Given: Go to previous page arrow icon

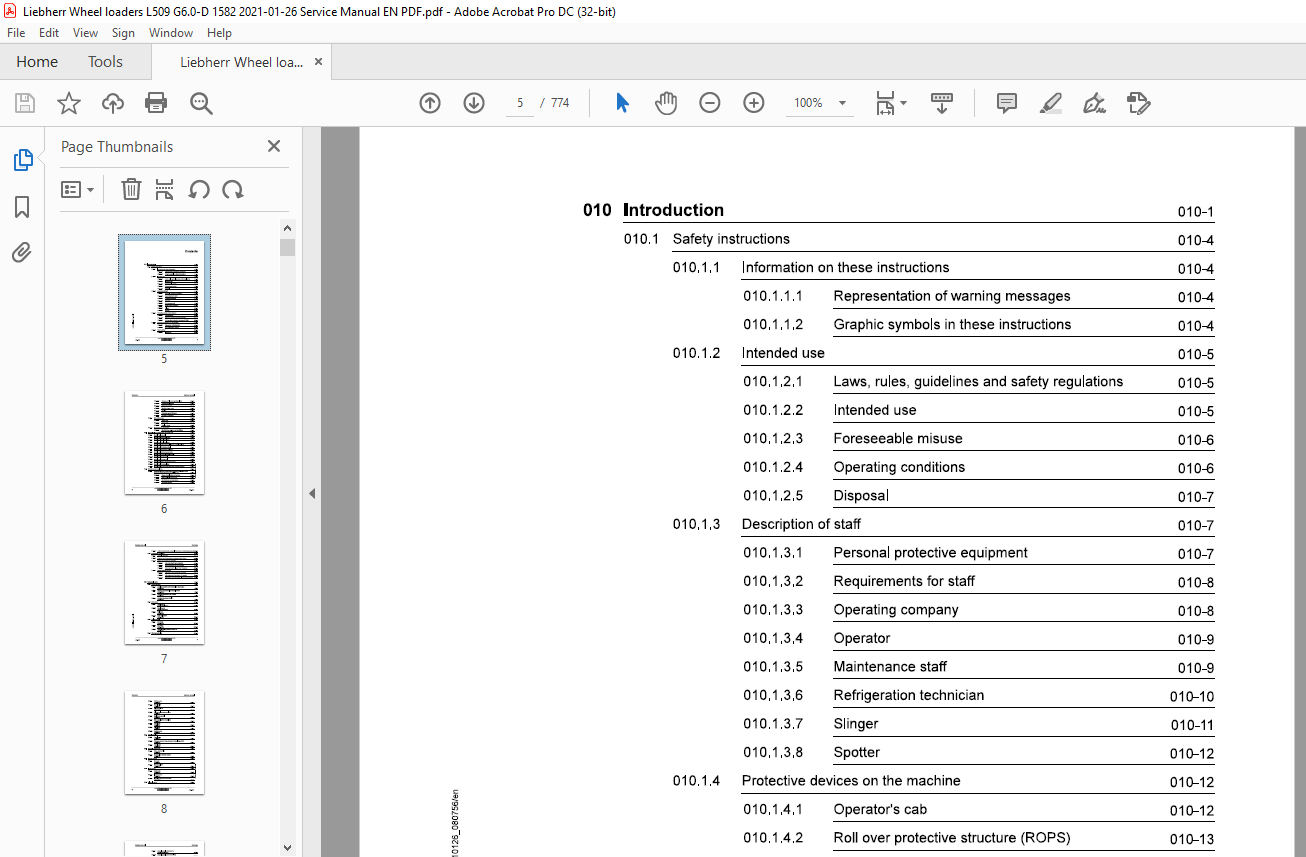Looking at the screenshot, I should [x=430, y=103].
